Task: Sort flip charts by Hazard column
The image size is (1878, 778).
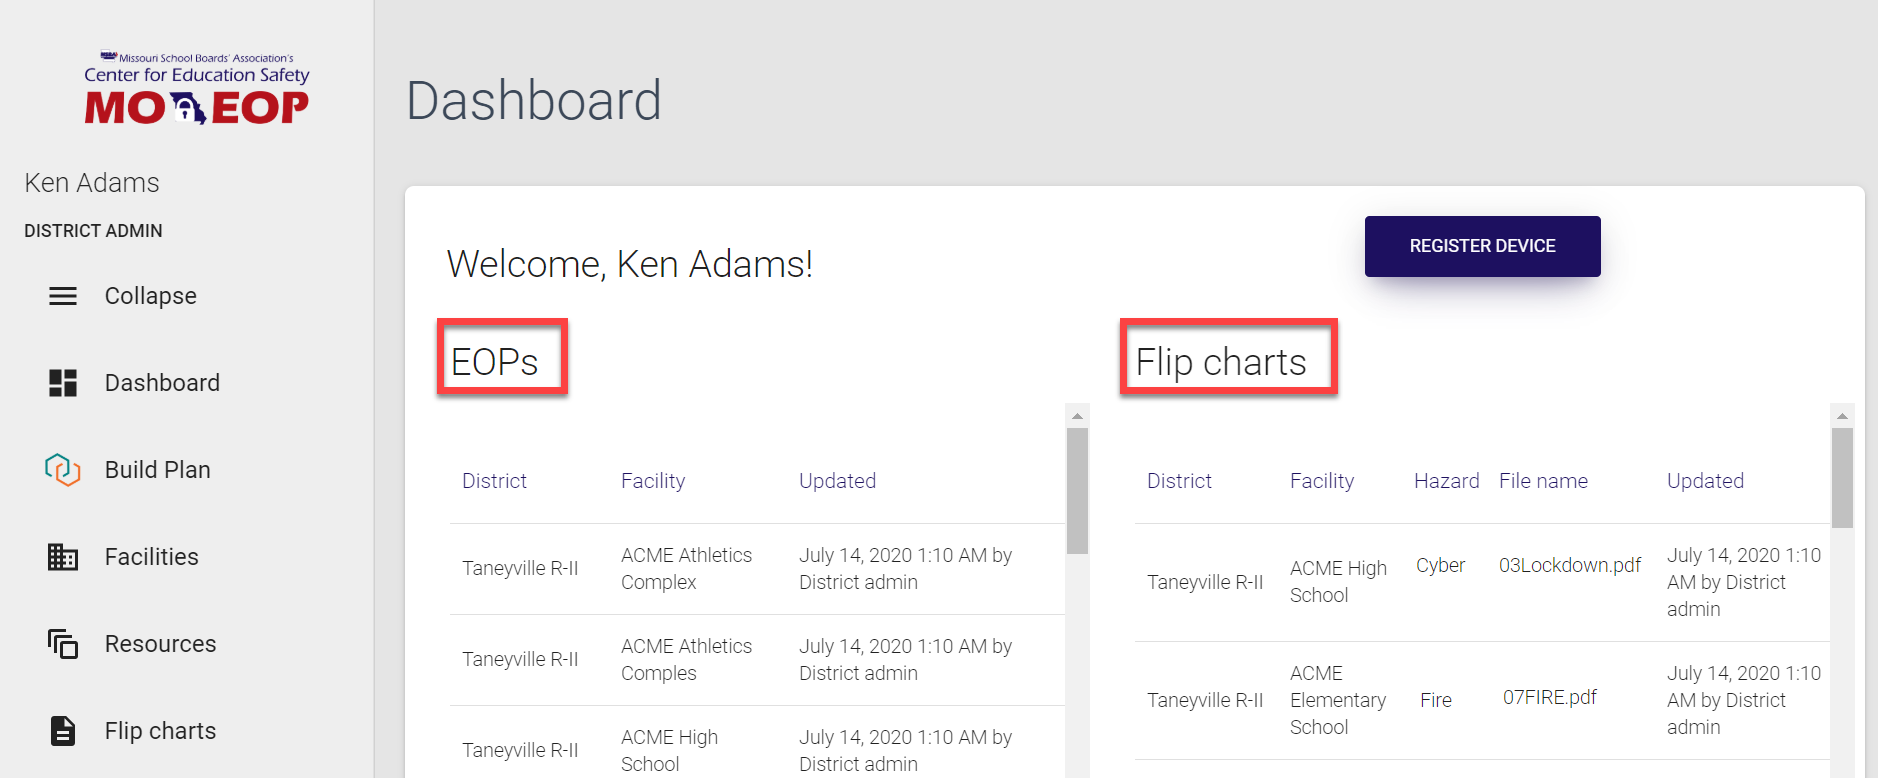Action: [1446, 481]
